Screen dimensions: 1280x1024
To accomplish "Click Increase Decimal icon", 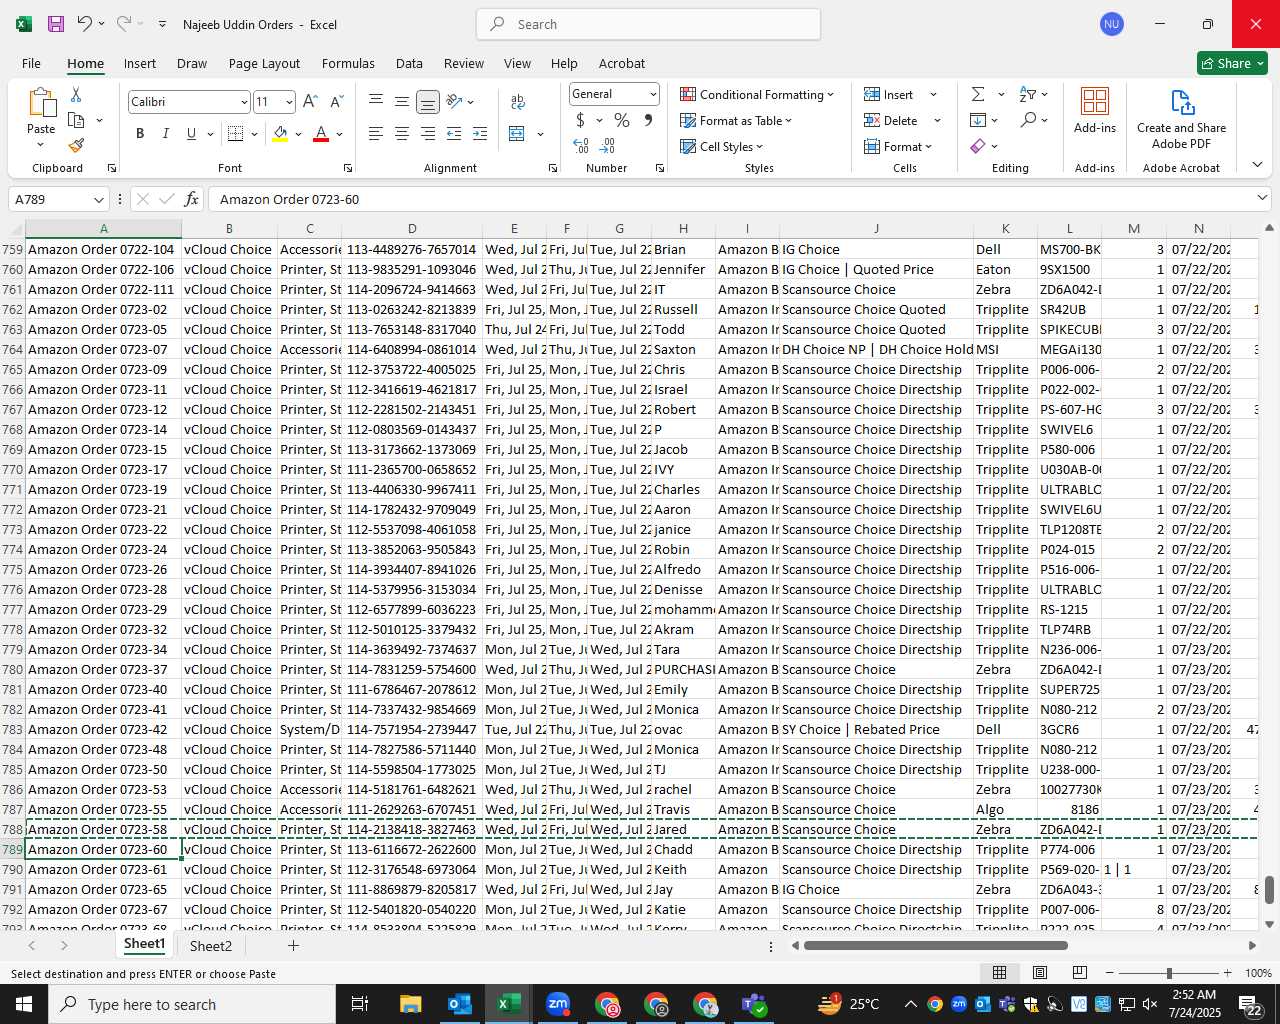I will (x=581, y=146).
